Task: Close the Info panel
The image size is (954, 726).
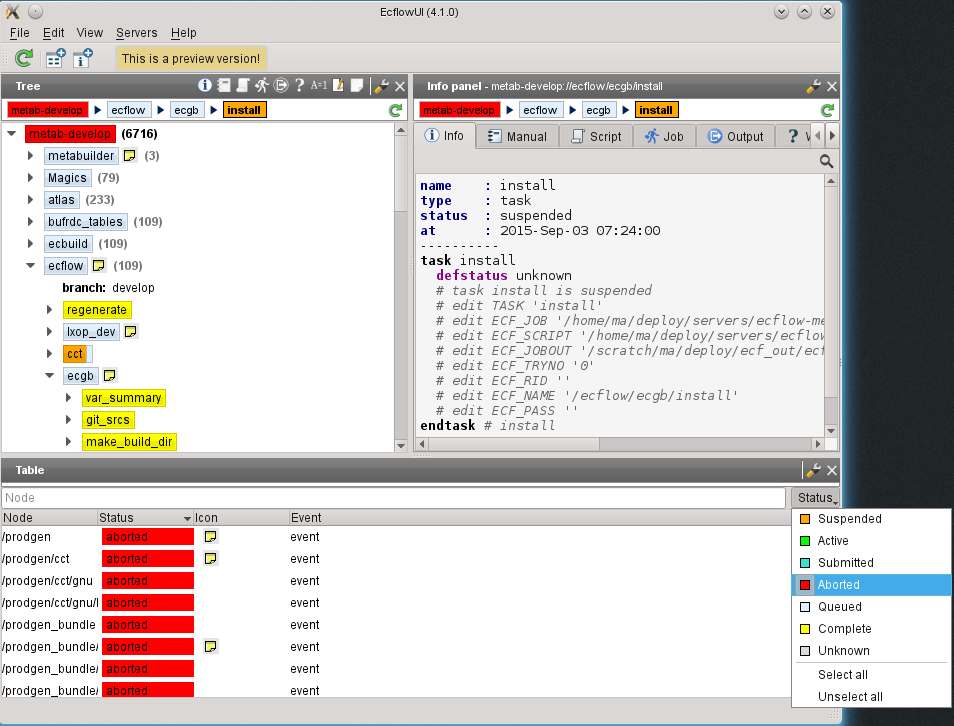Action: coord(832,86)
